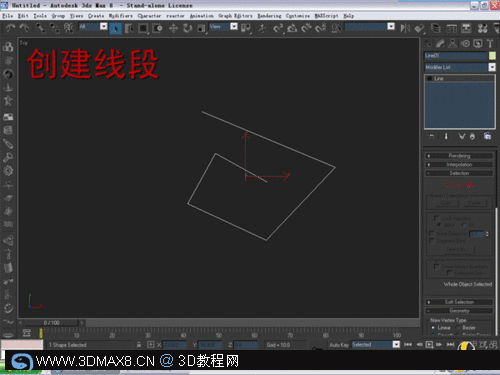
Task: Enable Show Vertex Numbers checkbox
Action: click(436, 266)
